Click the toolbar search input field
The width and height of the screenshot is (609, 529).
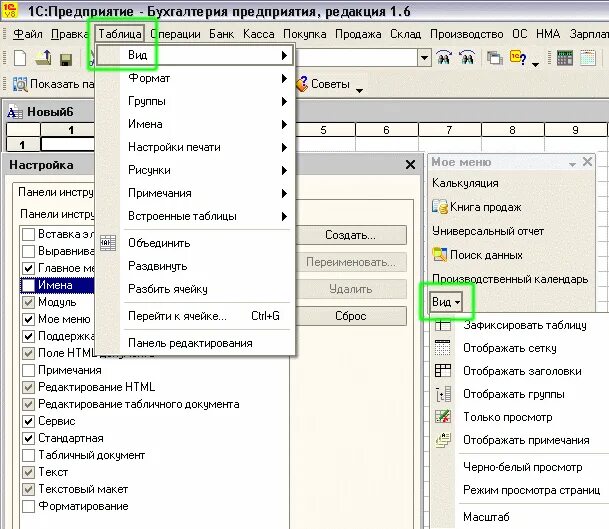(x=357, y=58)
